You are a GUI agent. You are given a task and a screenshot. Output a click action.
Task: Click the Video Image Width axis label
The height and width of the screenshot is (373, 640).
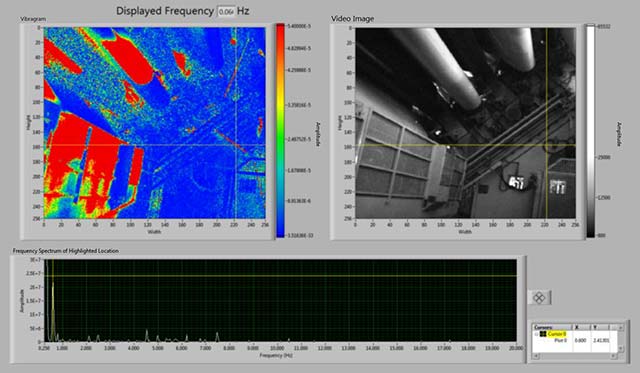coord(465,231)
